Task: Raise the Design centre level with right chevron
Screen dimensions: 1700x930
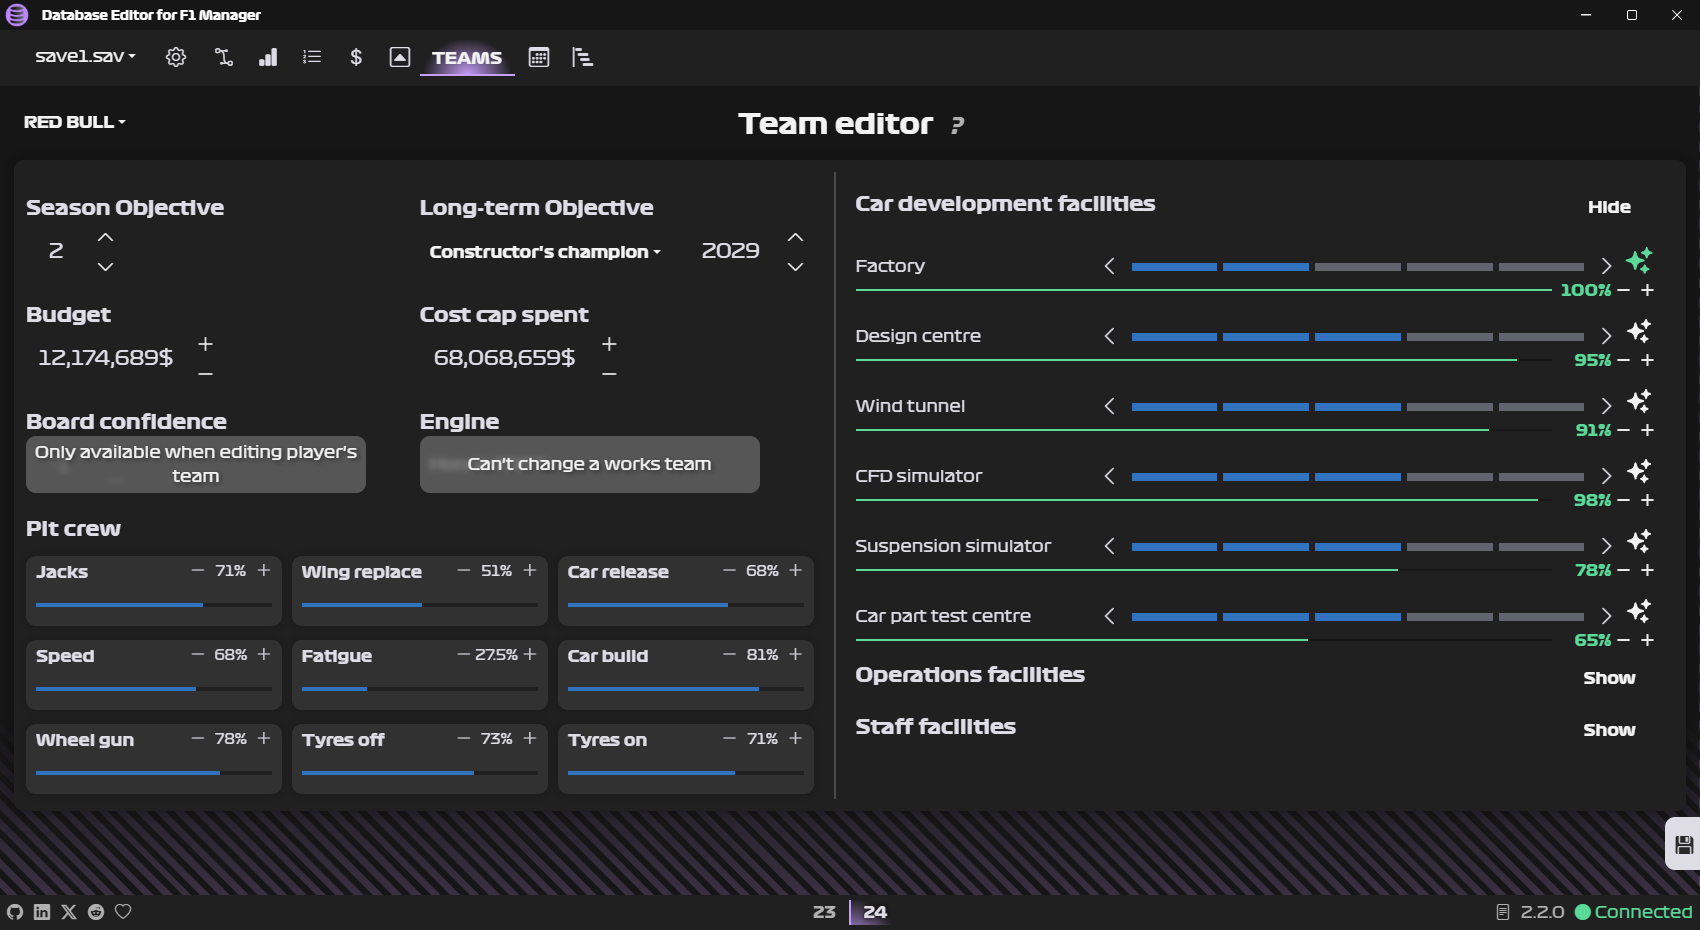Action: coord(1606,336)
